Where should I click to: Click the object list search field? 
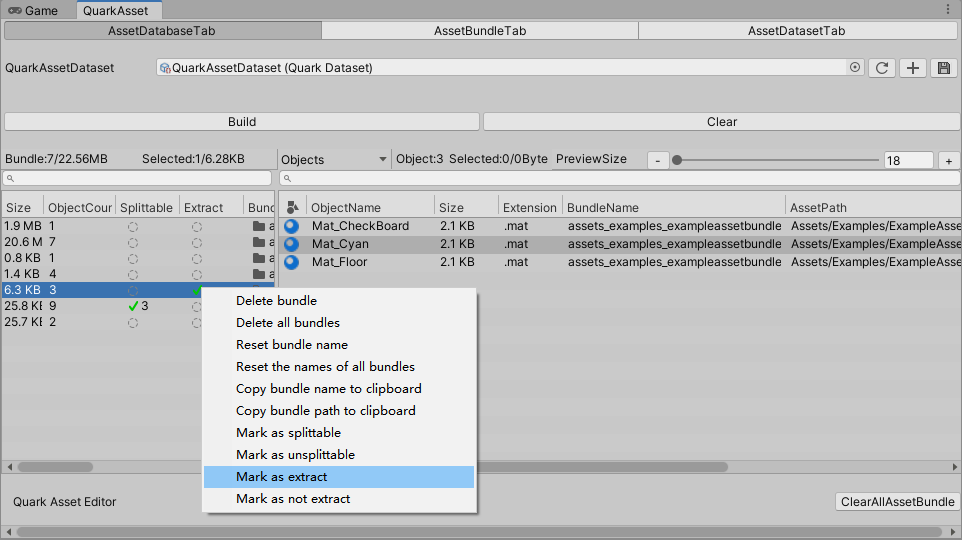click(x=620, y=179)
